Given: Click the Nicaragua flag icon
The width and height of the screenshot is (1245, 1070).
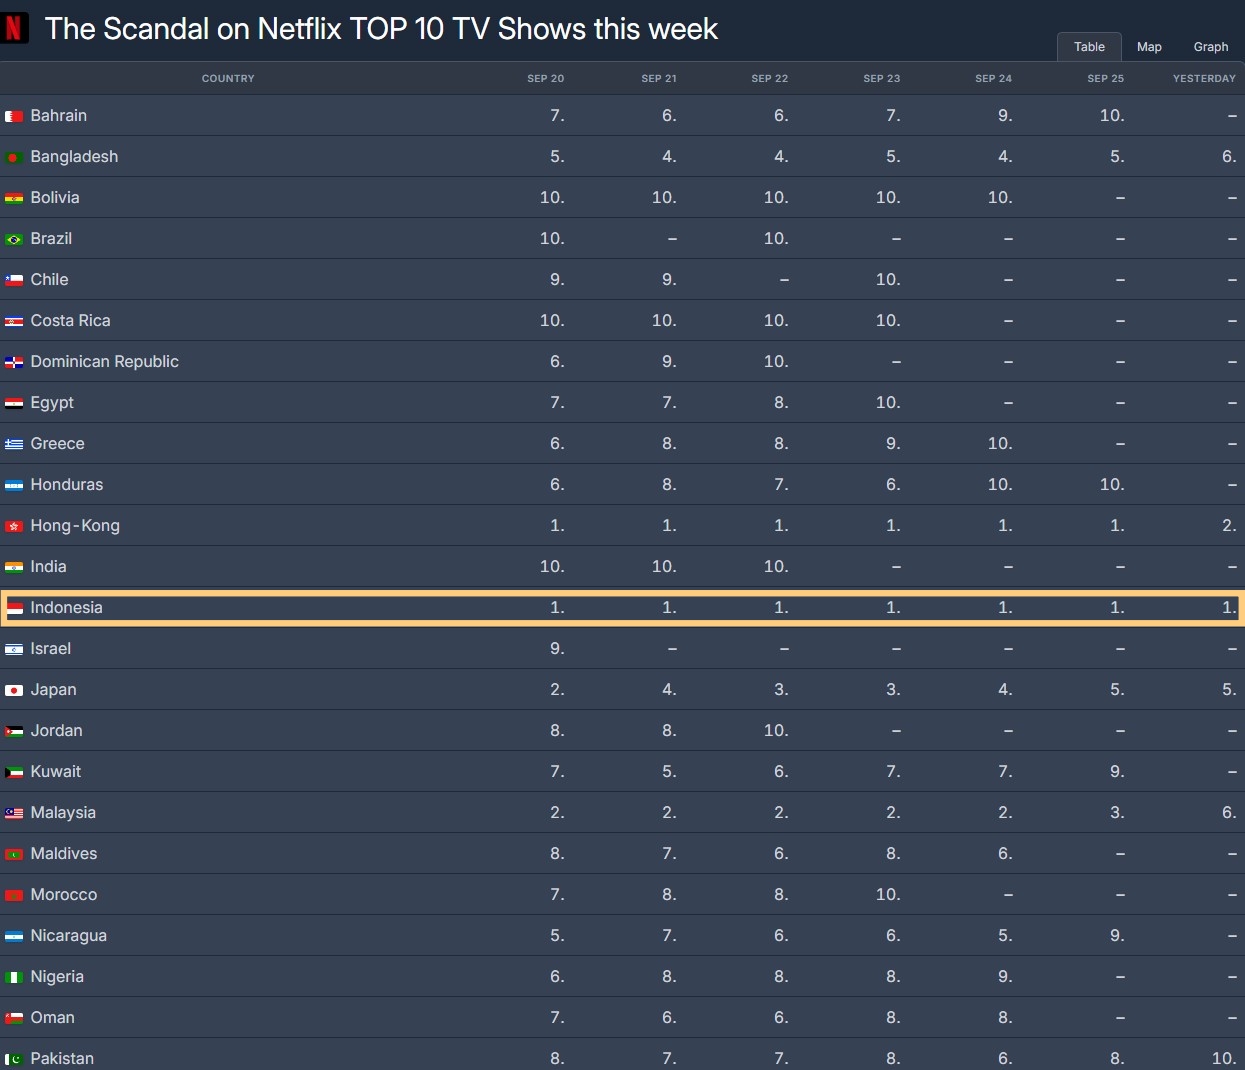Looking at the screenshot, I should click(x=14, y=937).
